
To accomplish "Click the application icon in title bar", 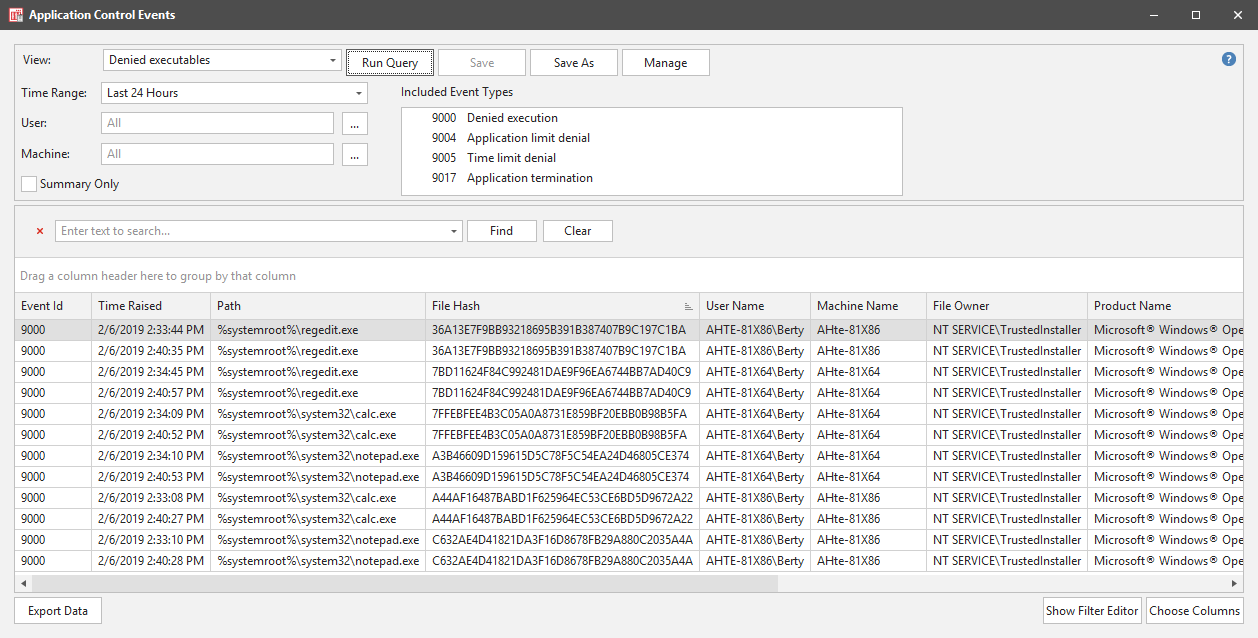I will (x=15, y=15).
